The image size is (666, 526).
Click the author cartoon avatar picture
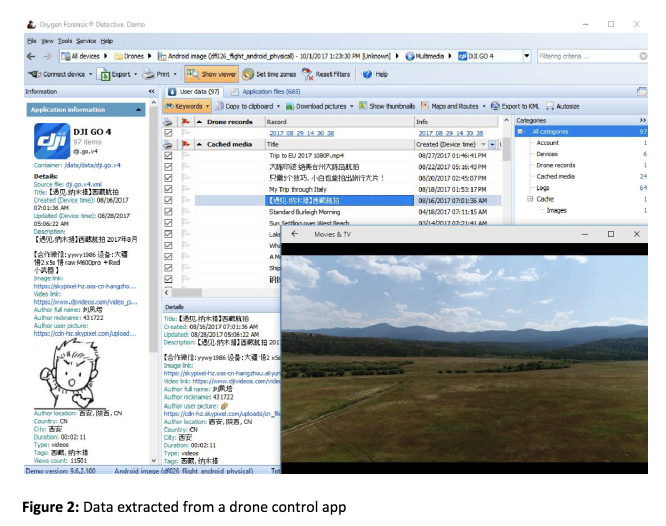(x=70, y=374)
